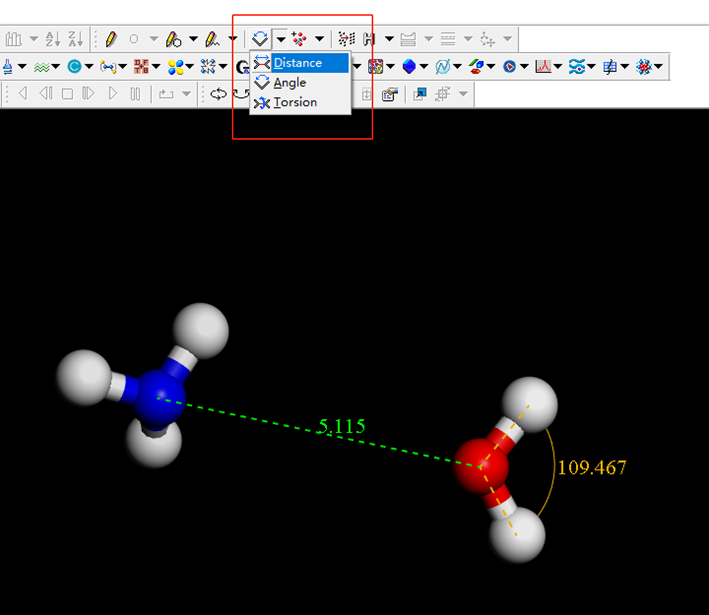Click the sort ascending A-Z icon
This screenshot has width=709, height=615.
coord(53,40)
